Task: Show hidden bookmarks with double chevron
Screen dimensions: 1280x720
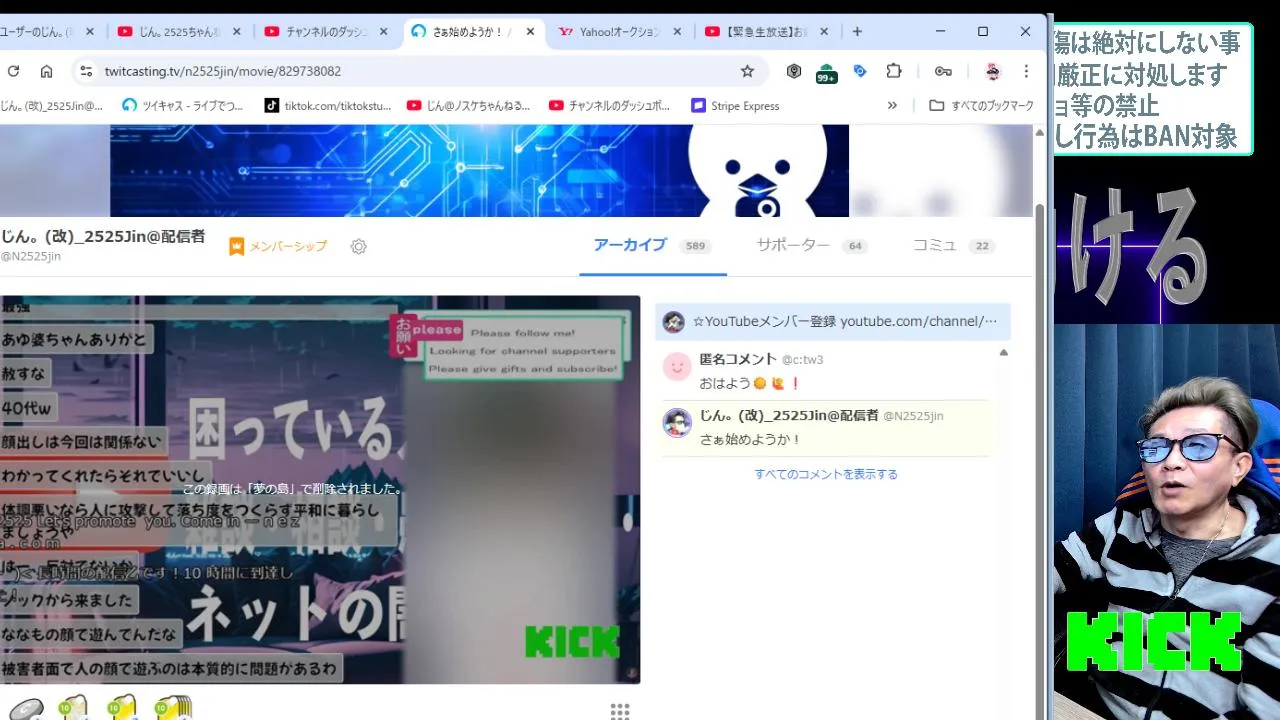Action: (892, 105)
